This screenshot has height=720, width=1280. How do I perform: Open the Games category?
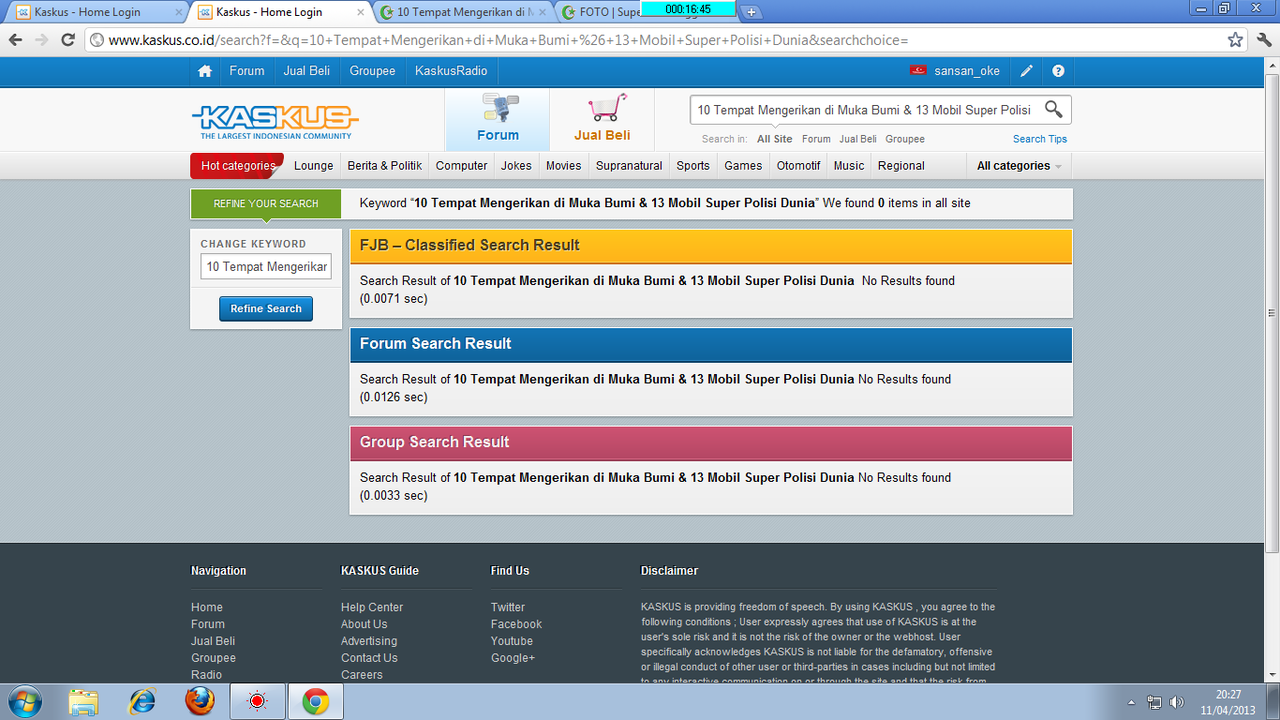tap(743, 166)
